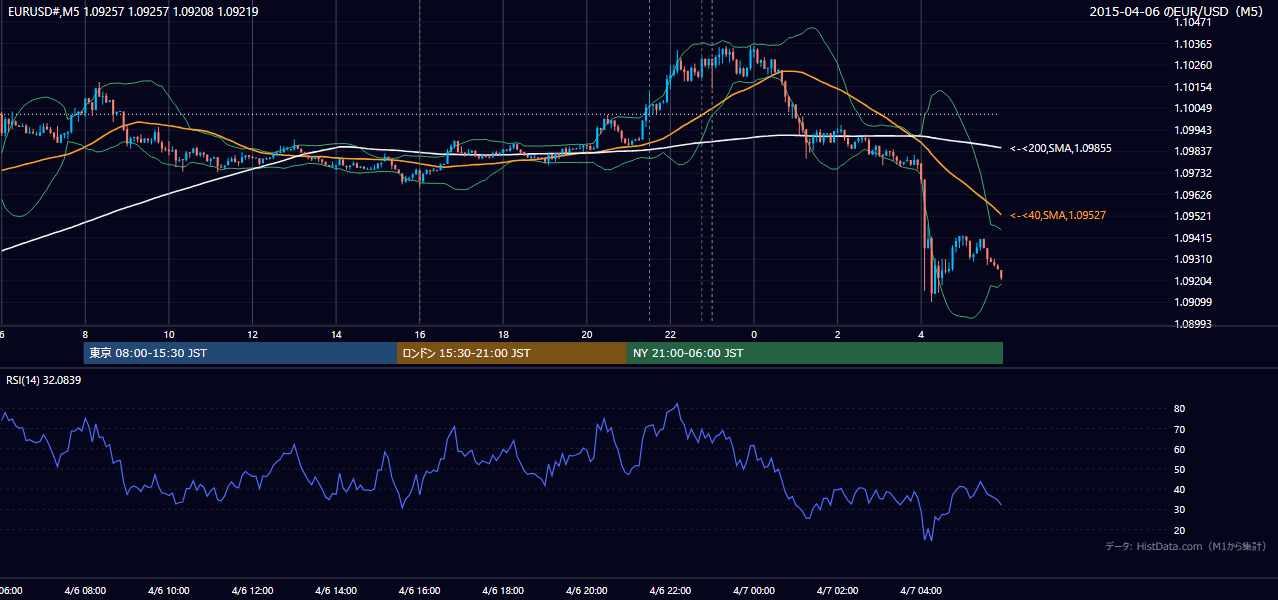Click price axis value 1.09732

pyautogui.click(x=1193, y=173)
